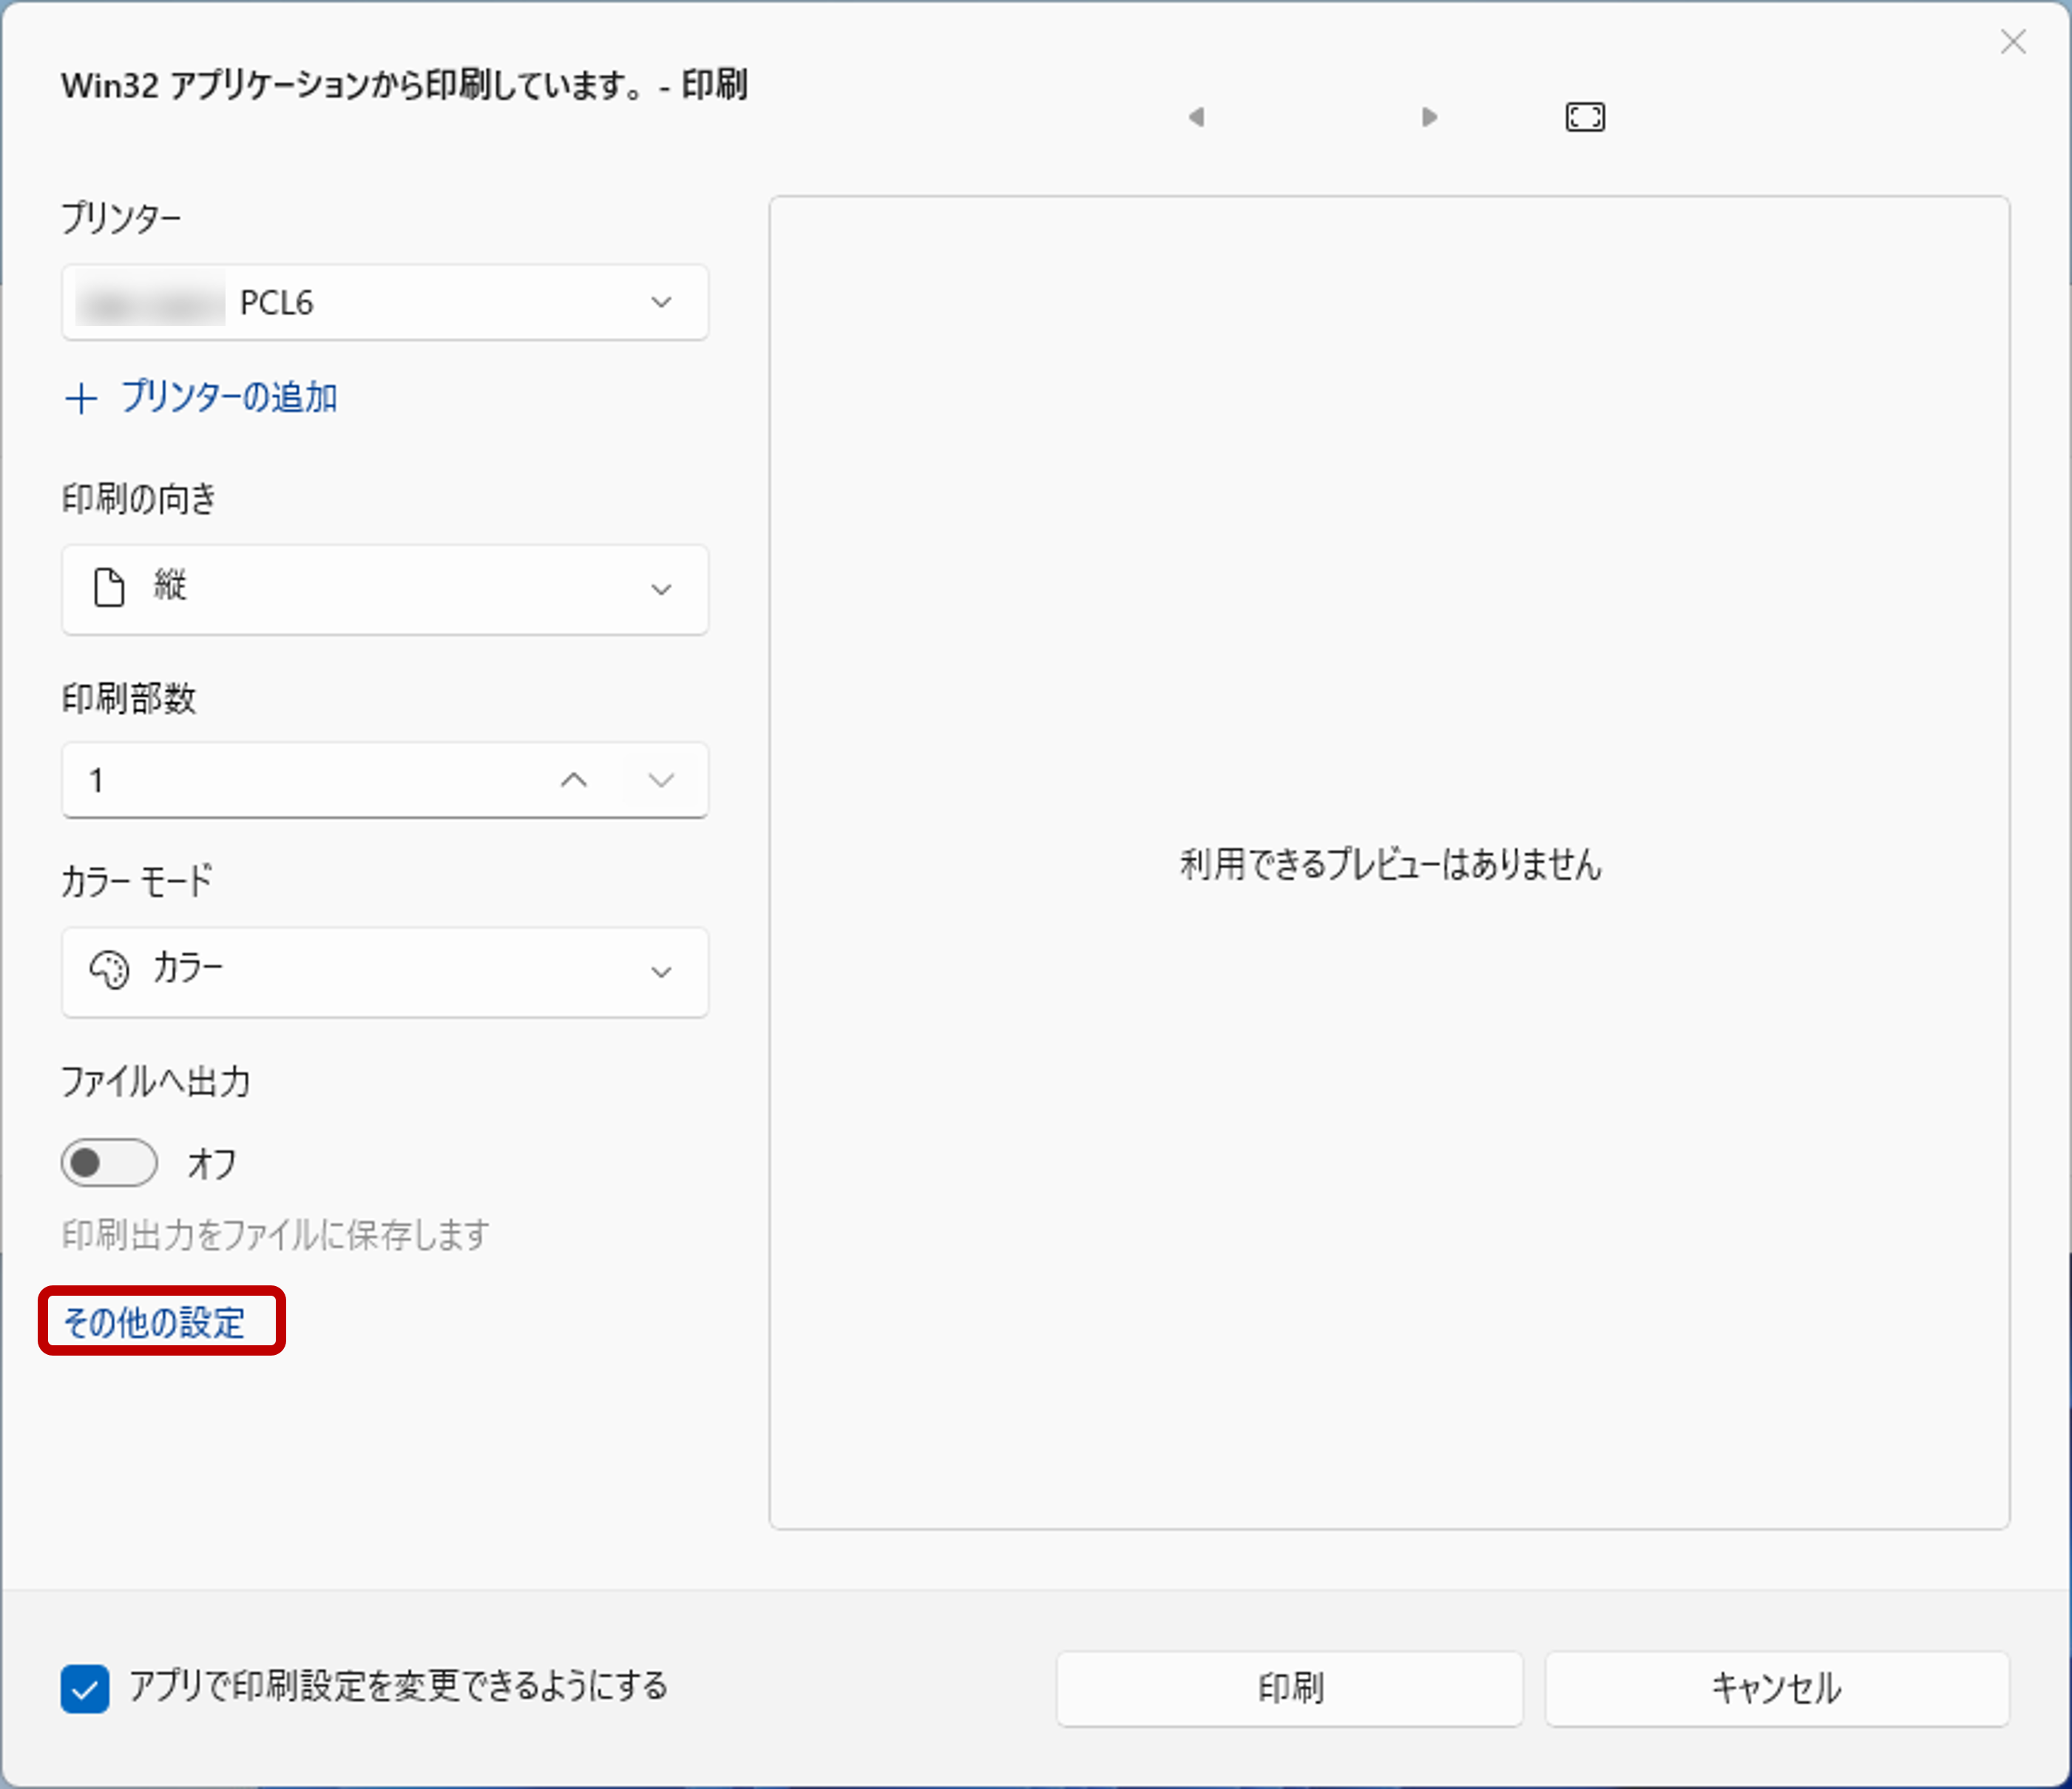Image resolution: width=2072 pixels, height=1789 pixels.
Task: Click the 印刷出力をファイルに保存します description
Action: (276, 1235)
